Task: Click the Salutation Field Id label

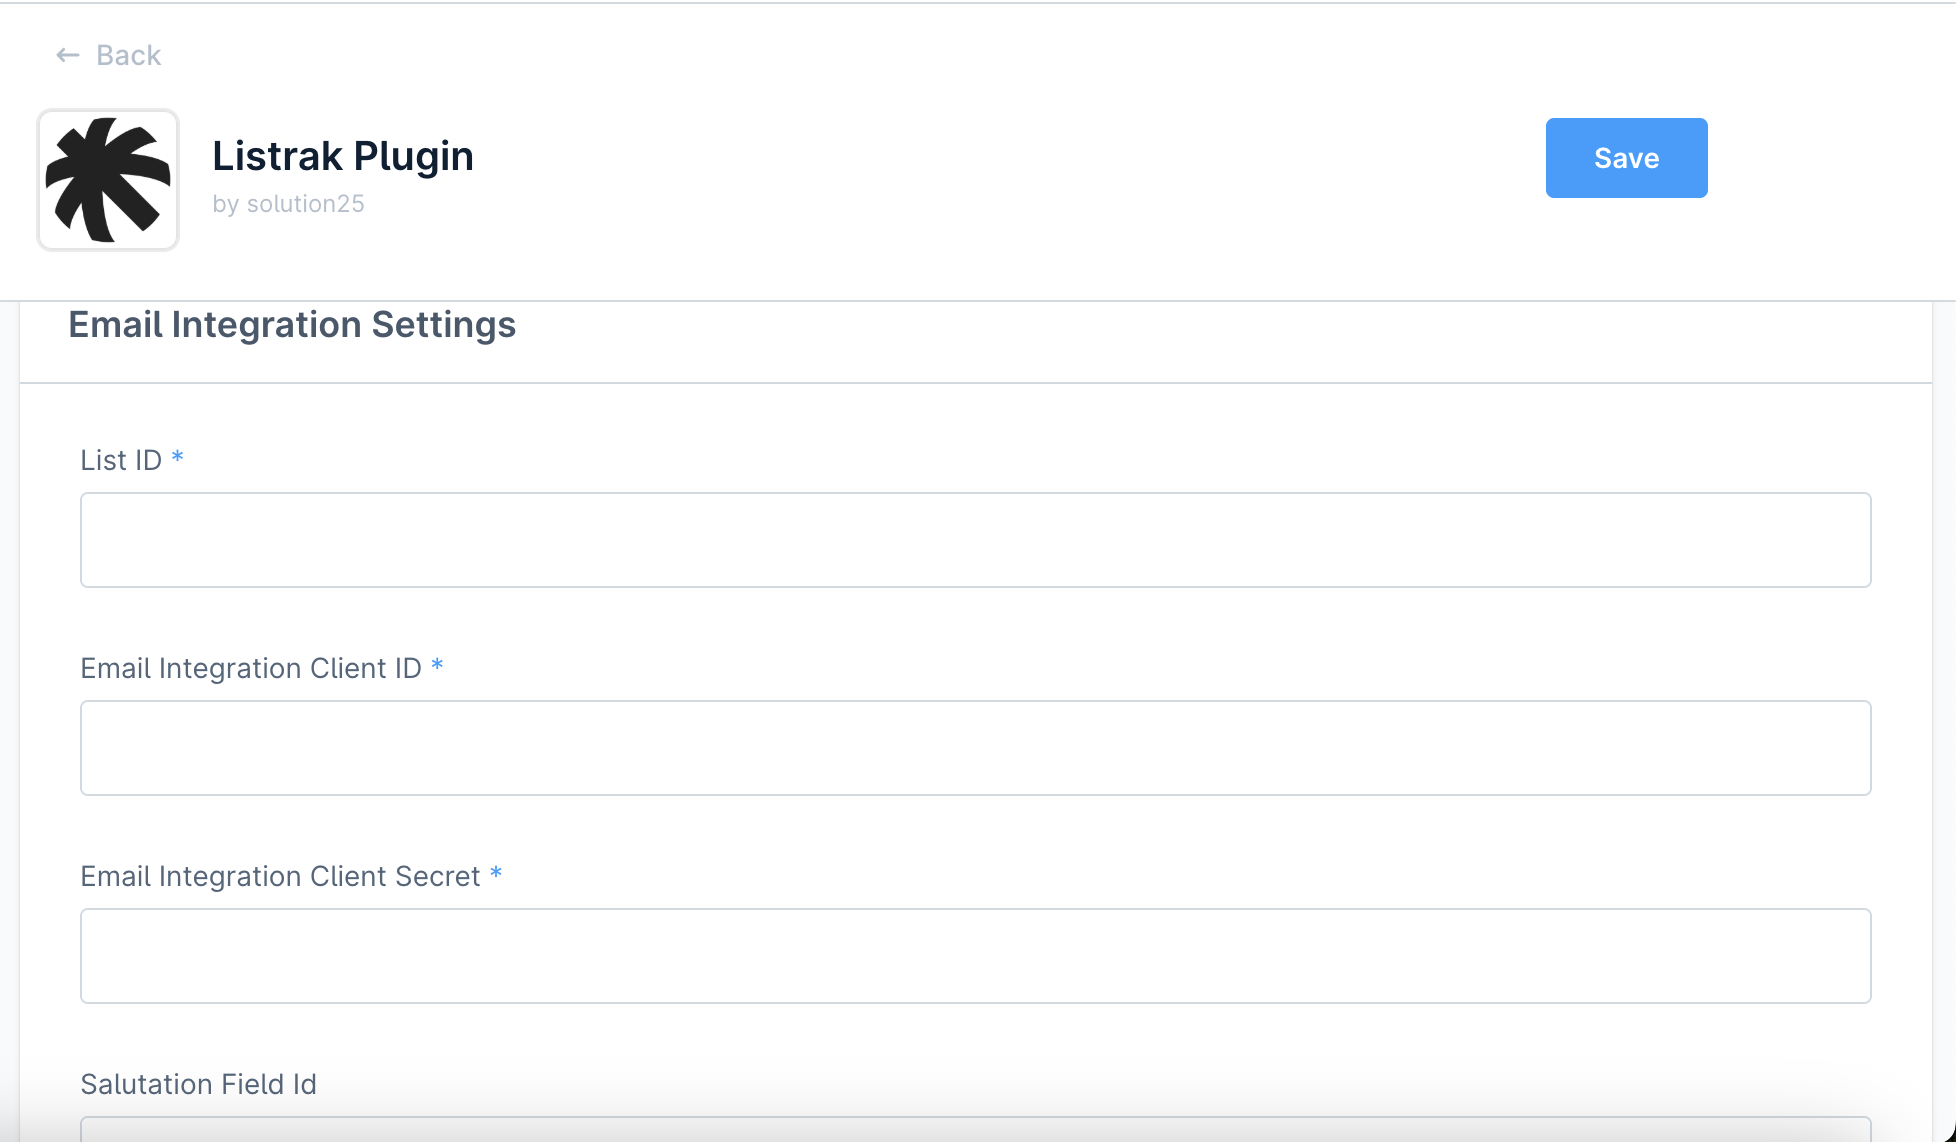Action: [198, 1084]
